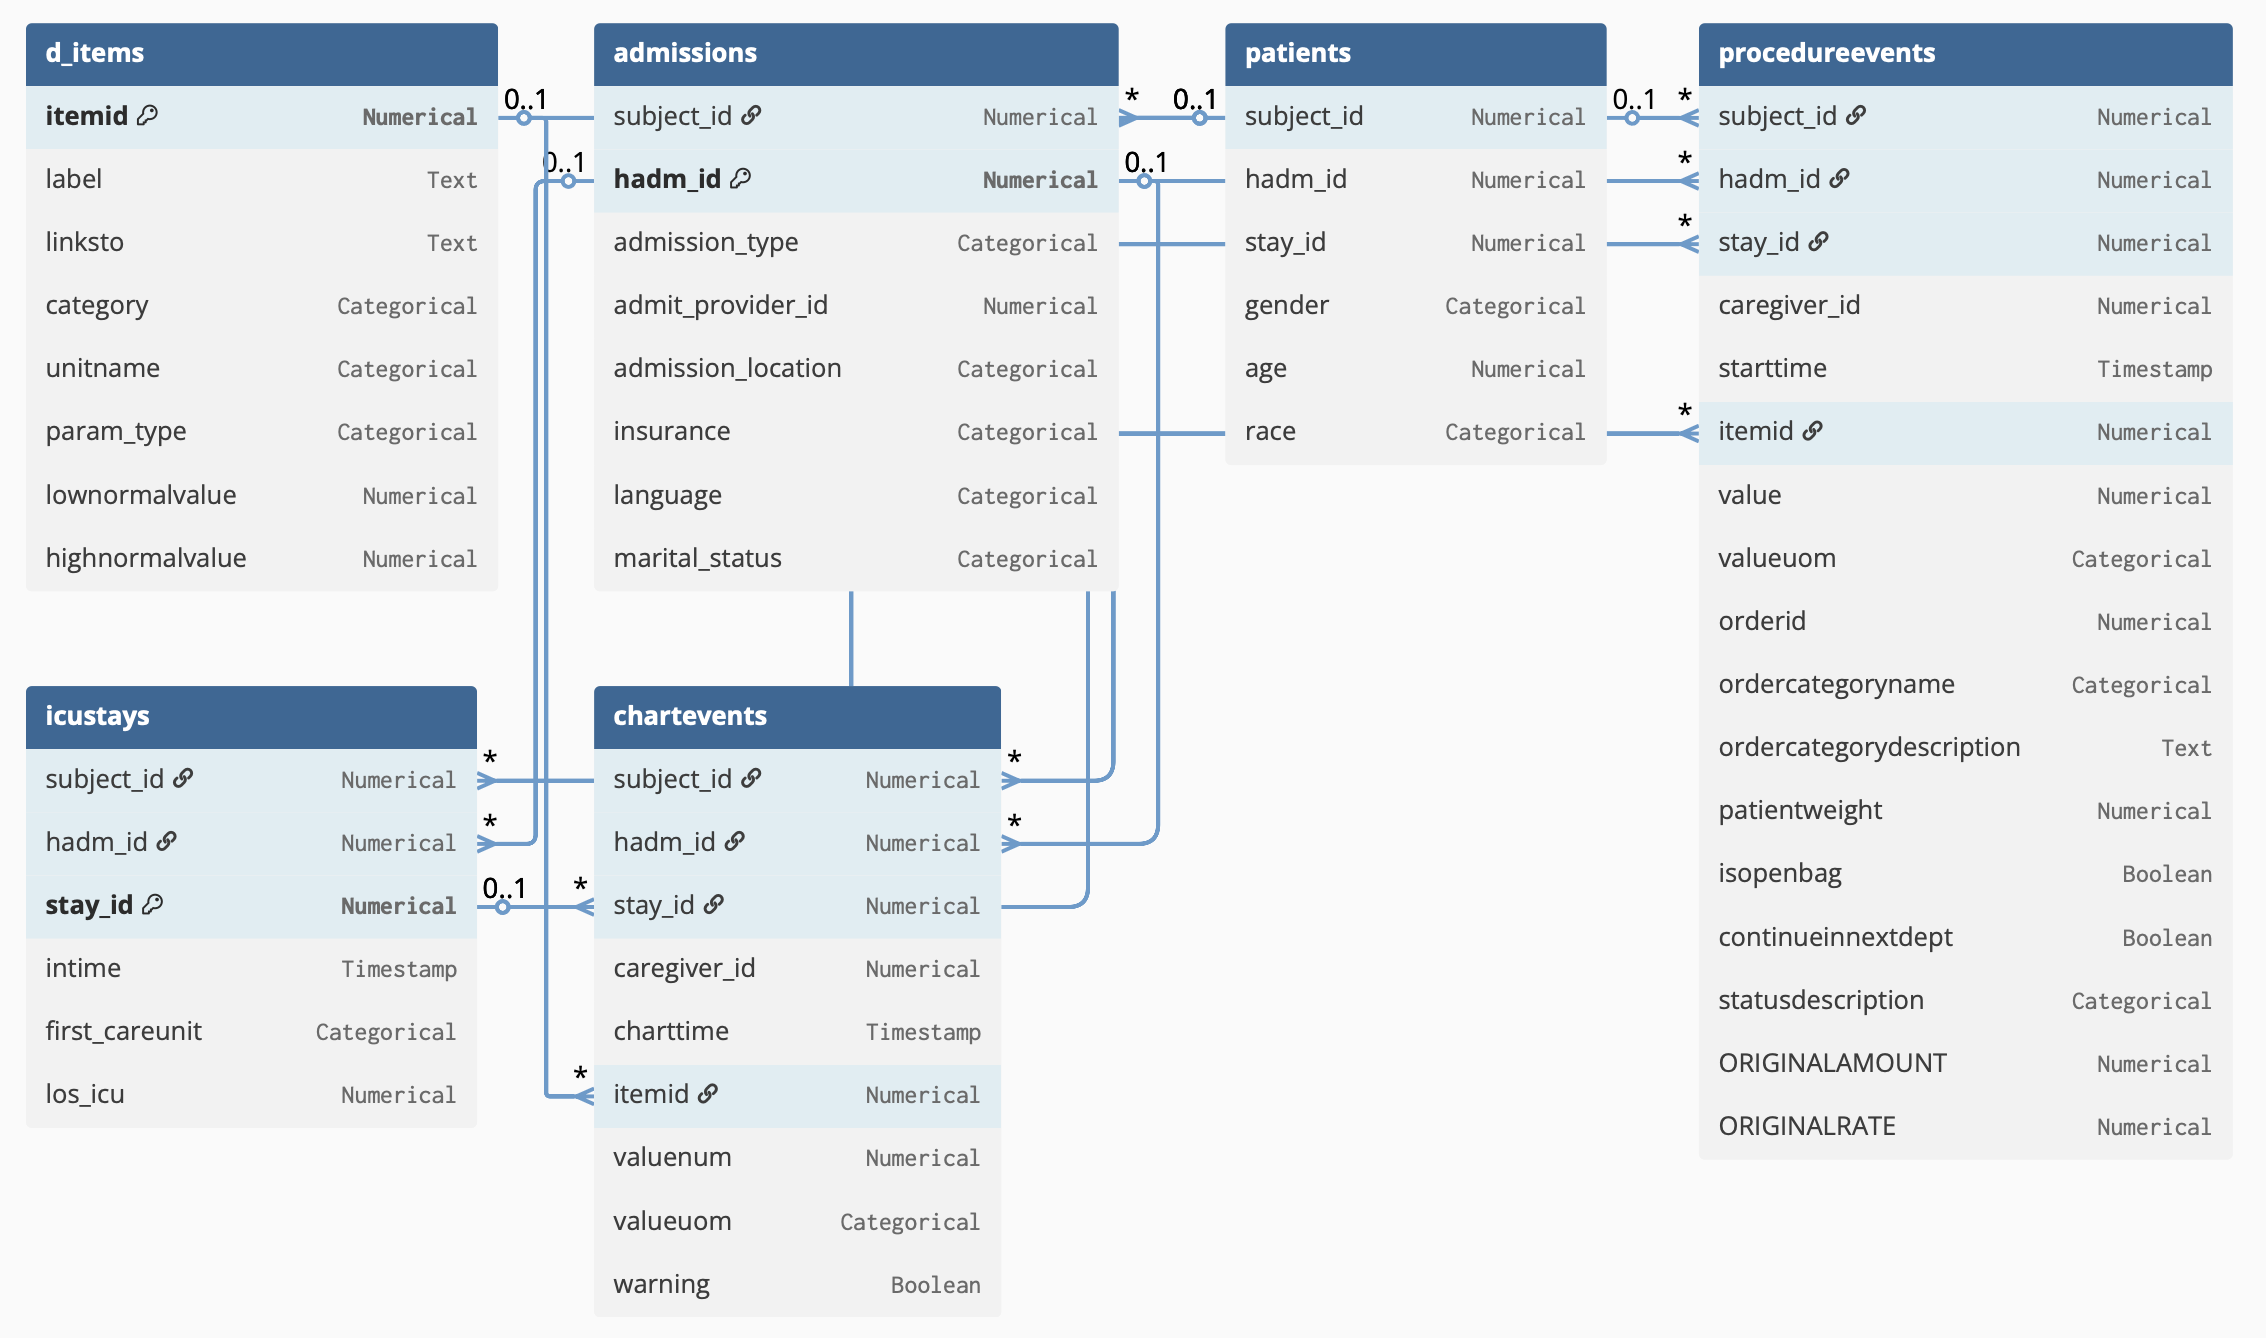Image resolution: width=2266 pixels, height=1338 pixels.
Task: Click the link icon next to procedureevents hadm_id
Action: click(1840, 179)
